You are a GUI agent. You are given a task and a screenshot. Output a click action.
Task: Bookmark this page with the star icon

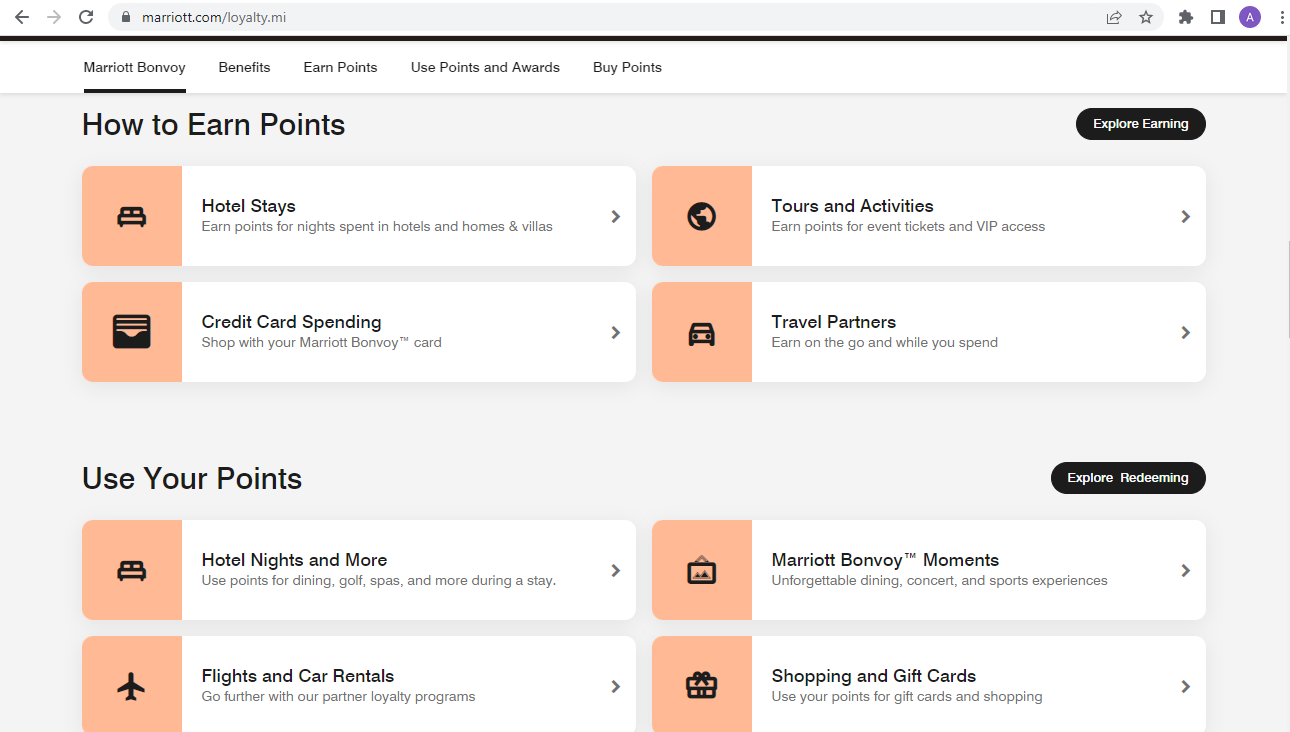1146,17
